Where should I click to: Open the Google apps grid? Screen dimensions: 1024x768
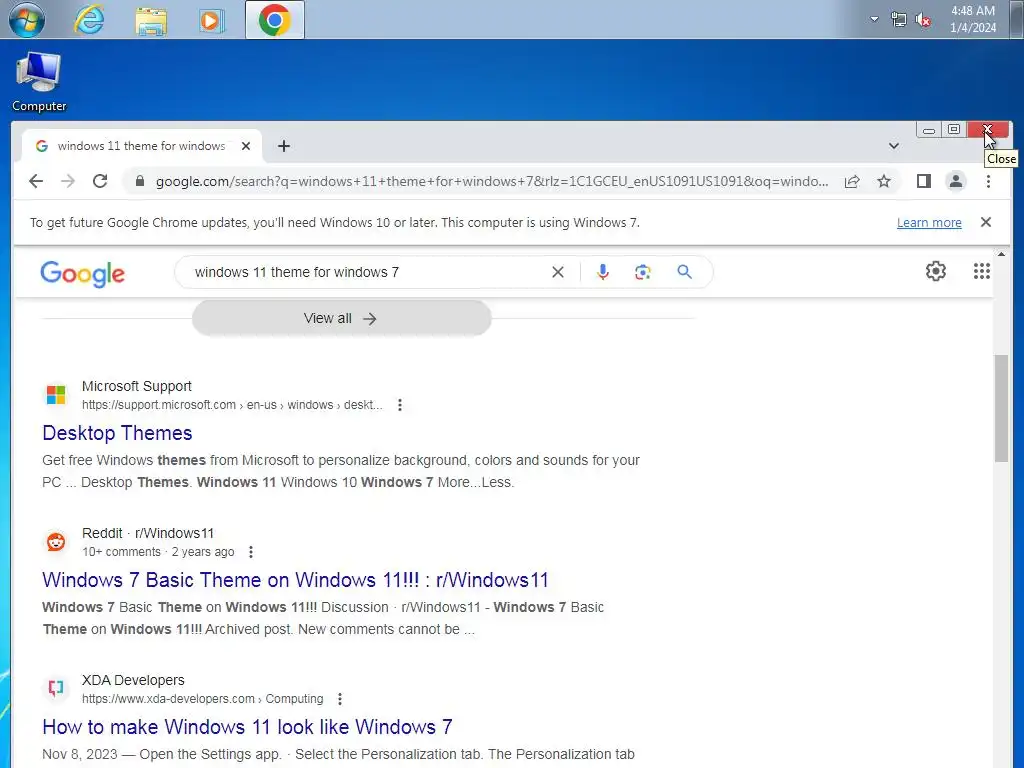click(982, 271)
